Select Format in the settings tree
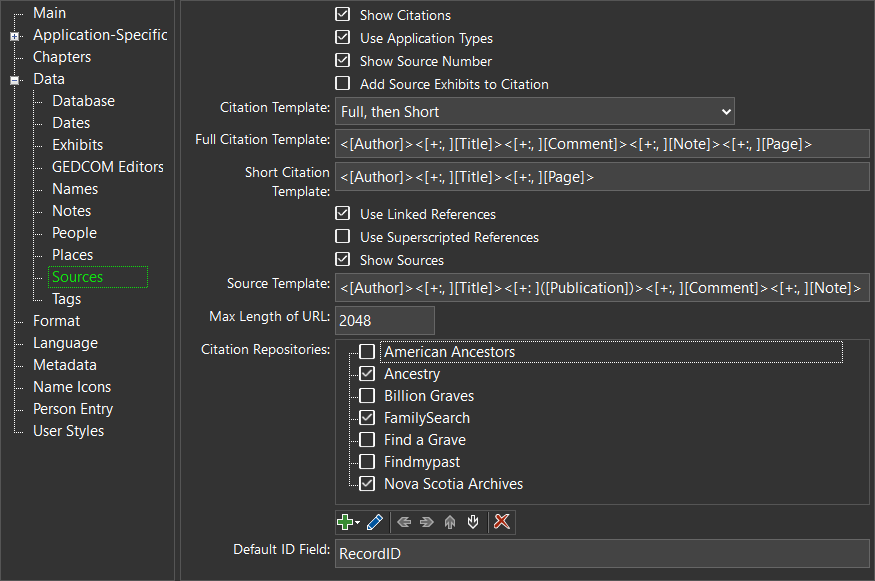The image size is (875, 581). tap(56, 321)
